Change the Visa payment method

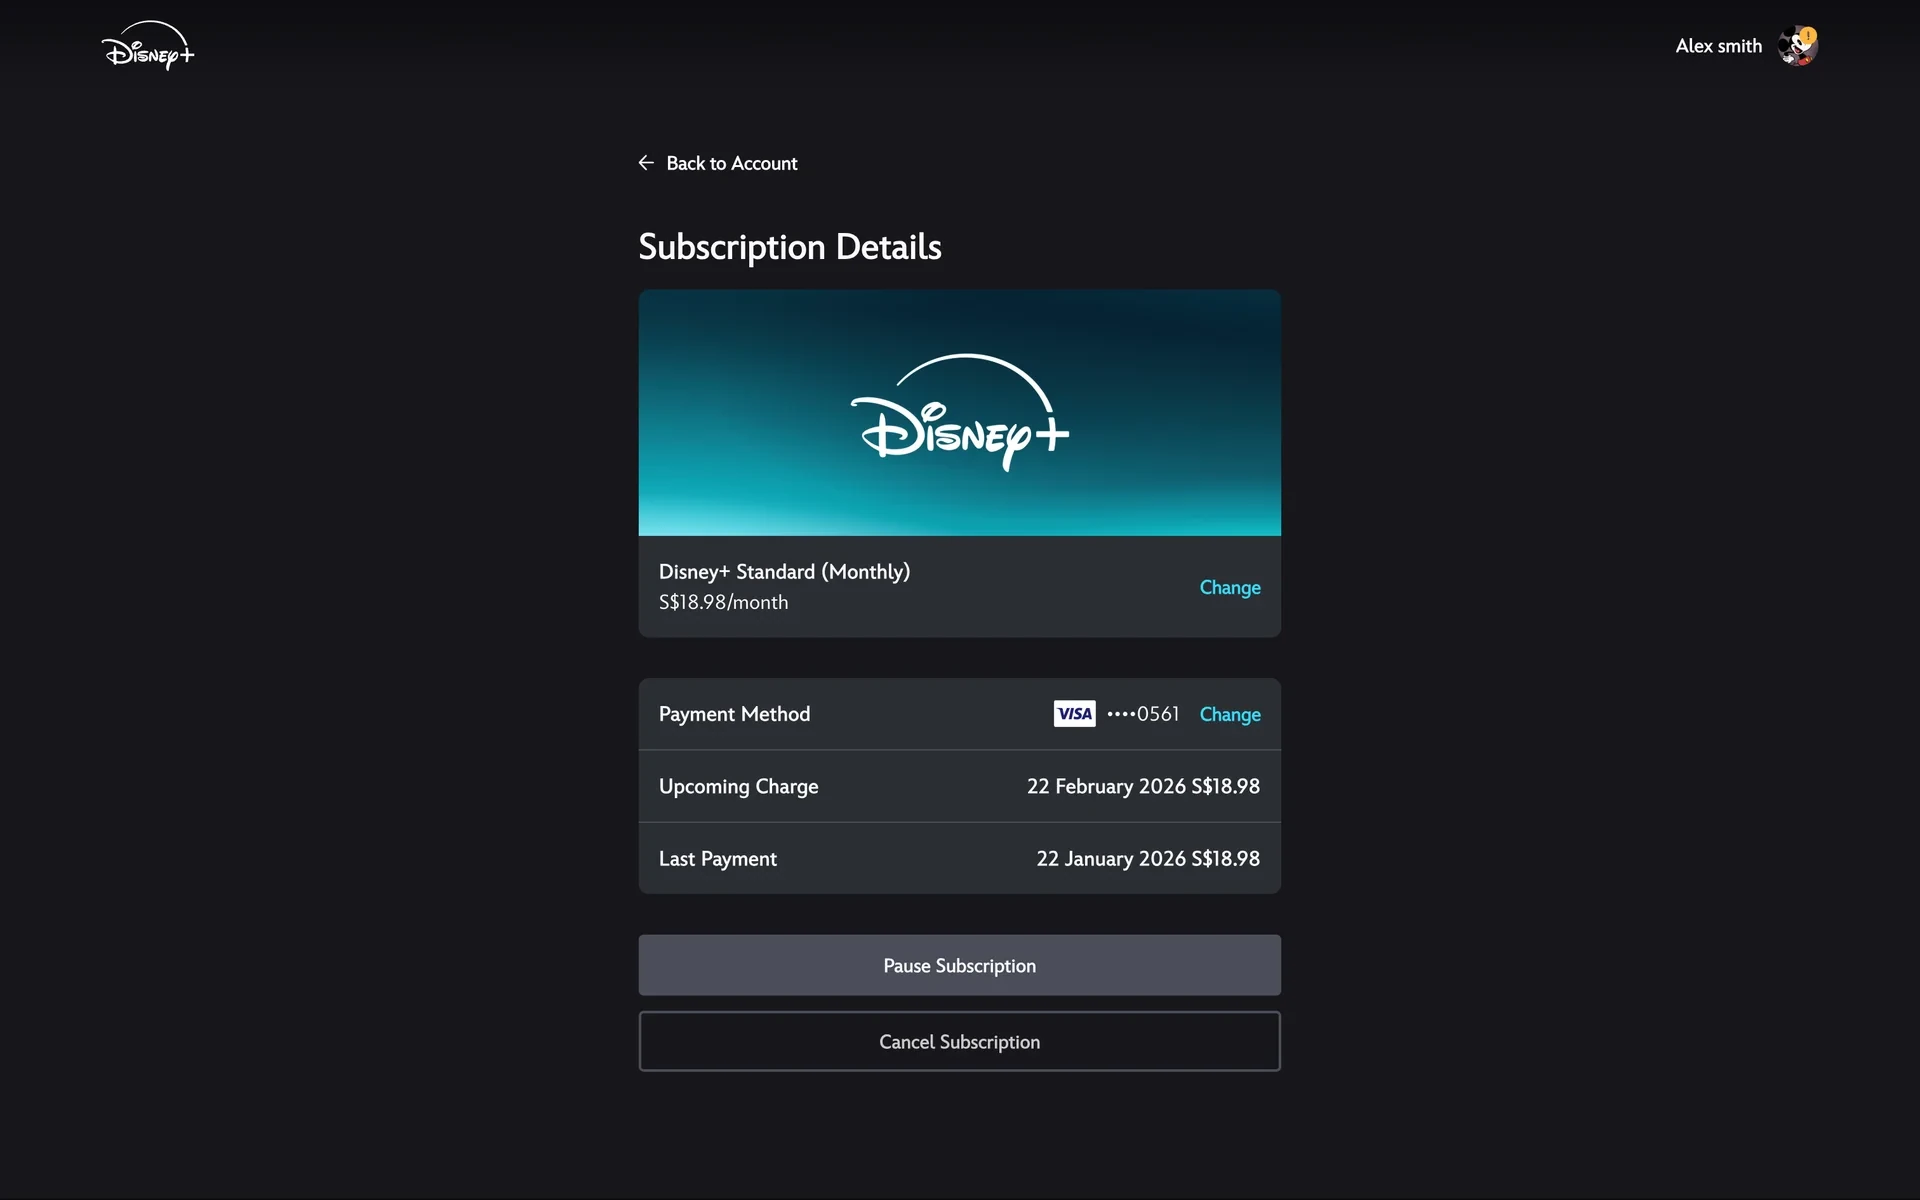tap(1229, 714)
